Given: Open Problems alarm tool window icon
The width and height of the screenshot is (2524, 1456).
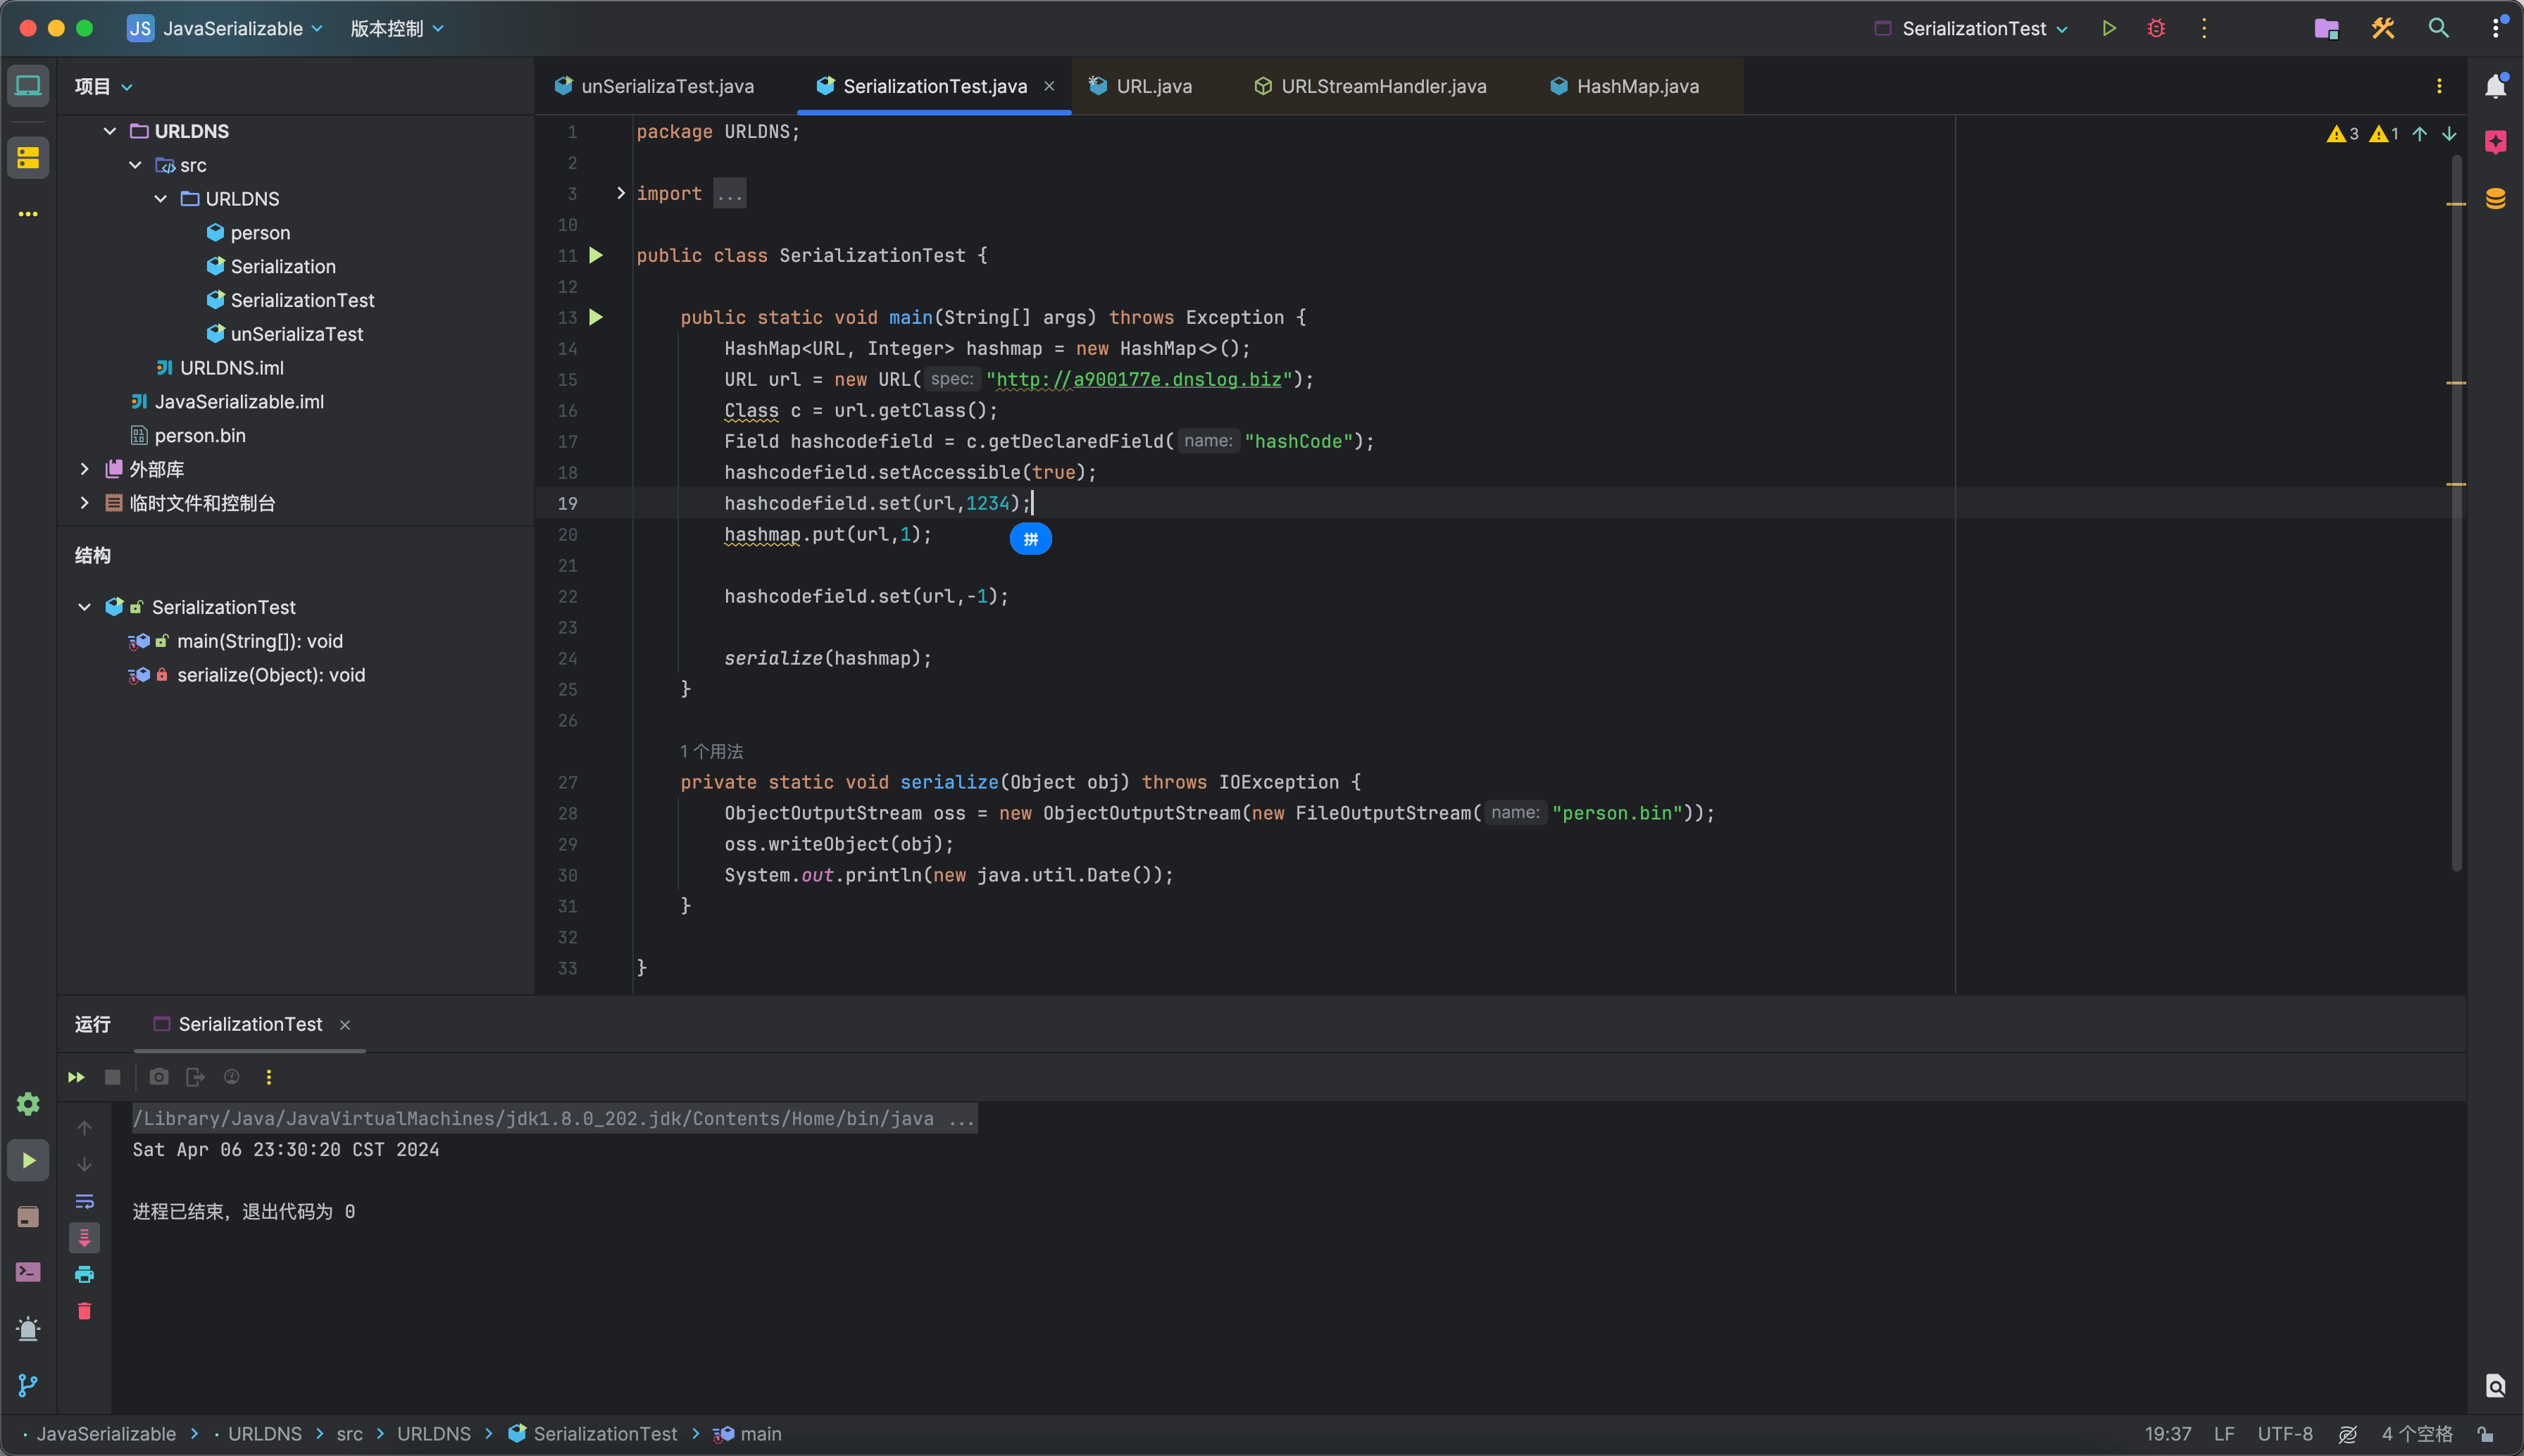Looking at the screenshot, I should (x=28, y=1329).
